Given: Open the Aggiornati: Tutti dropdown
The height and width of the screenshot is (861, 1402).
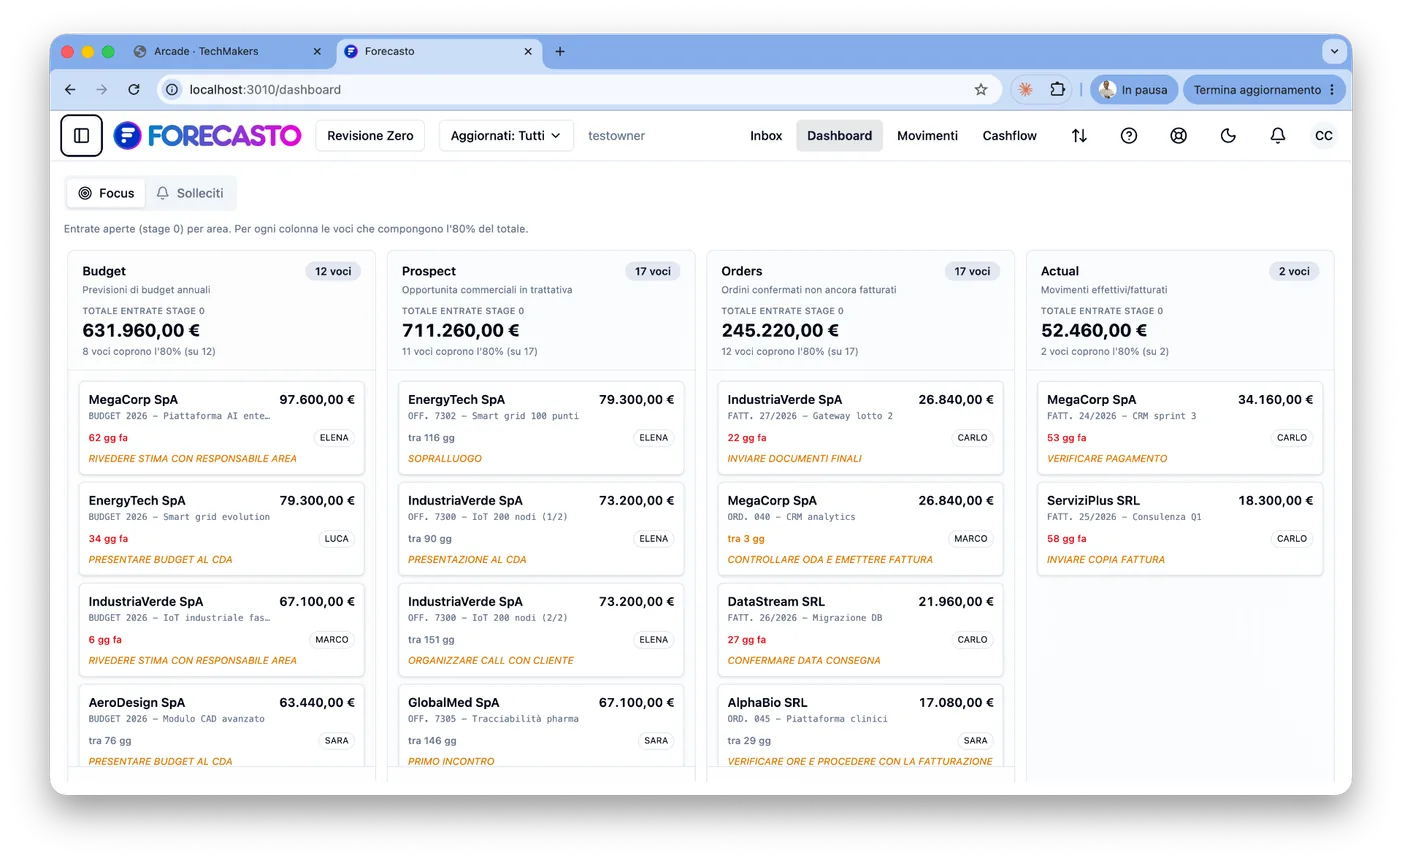Looking at the screenshot, I should tap(506, 136).
